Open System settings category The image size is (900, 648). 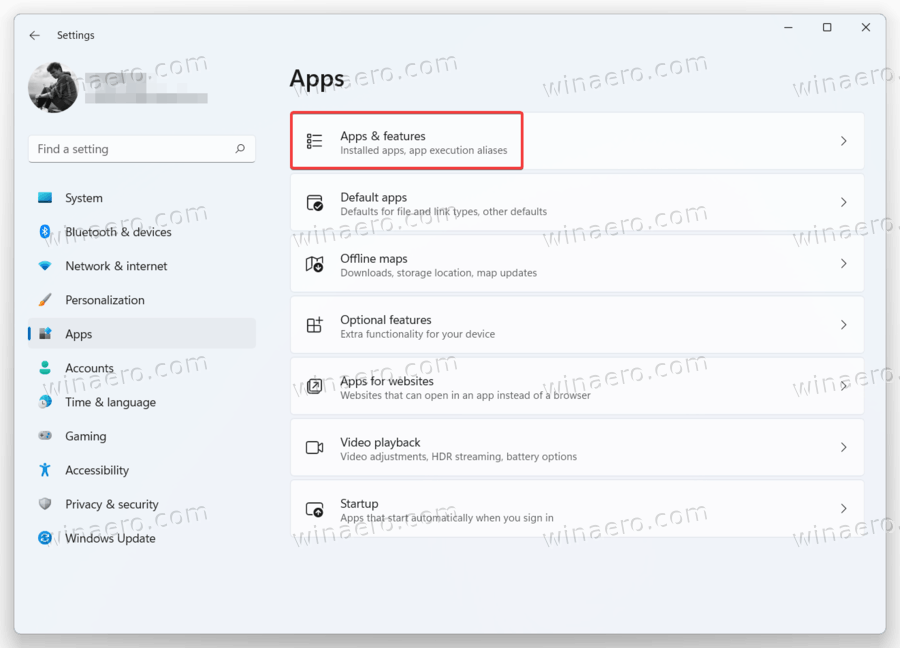142,198
